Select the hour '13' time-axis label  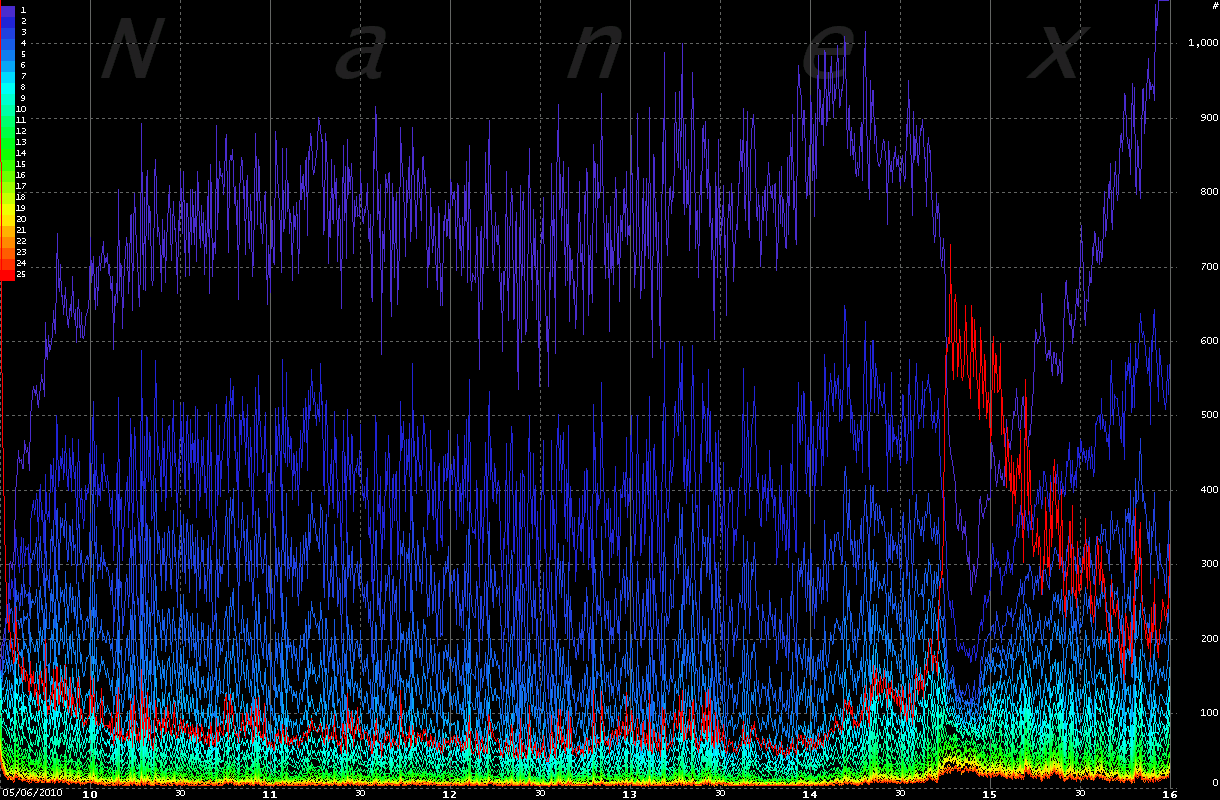629,794
